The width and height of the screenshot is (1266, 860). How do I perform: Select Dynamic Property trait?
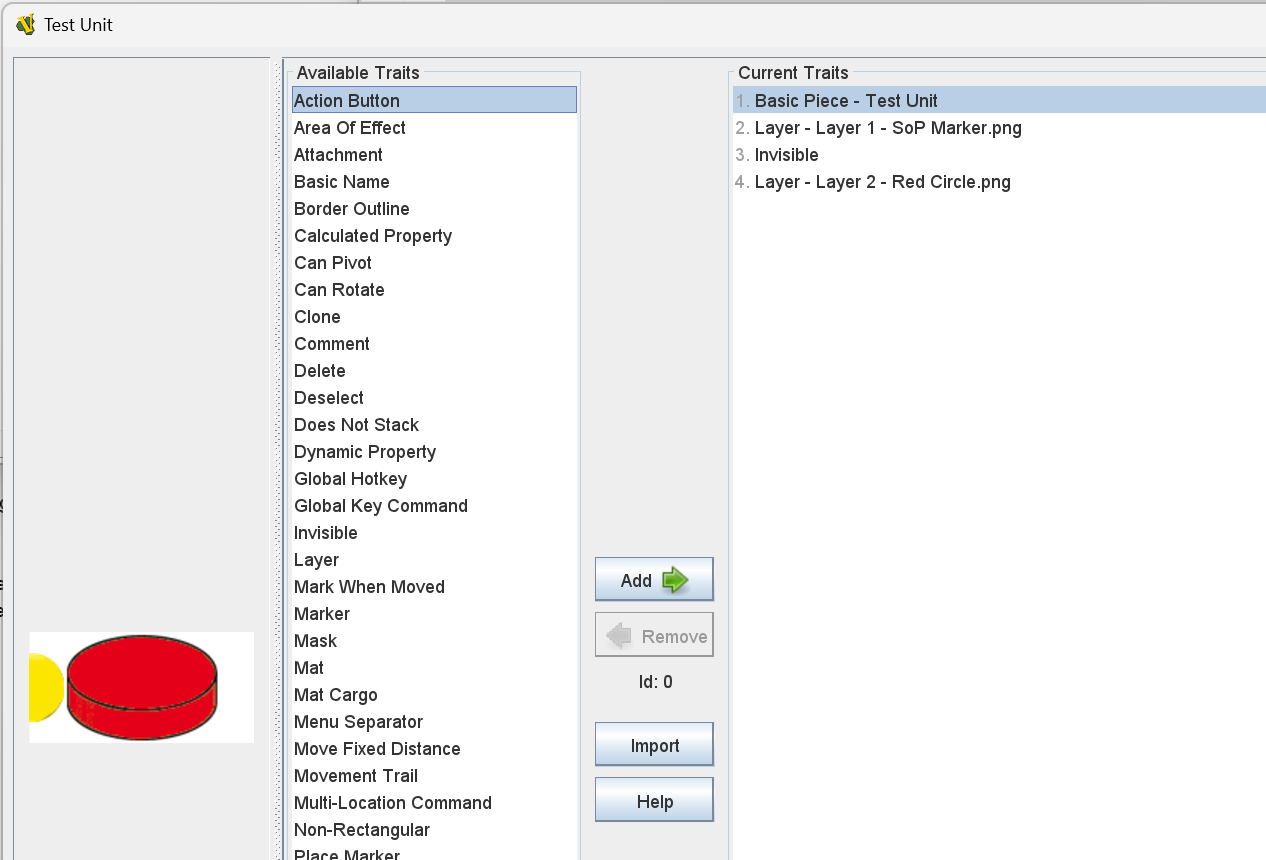click(x=365, y=452)
